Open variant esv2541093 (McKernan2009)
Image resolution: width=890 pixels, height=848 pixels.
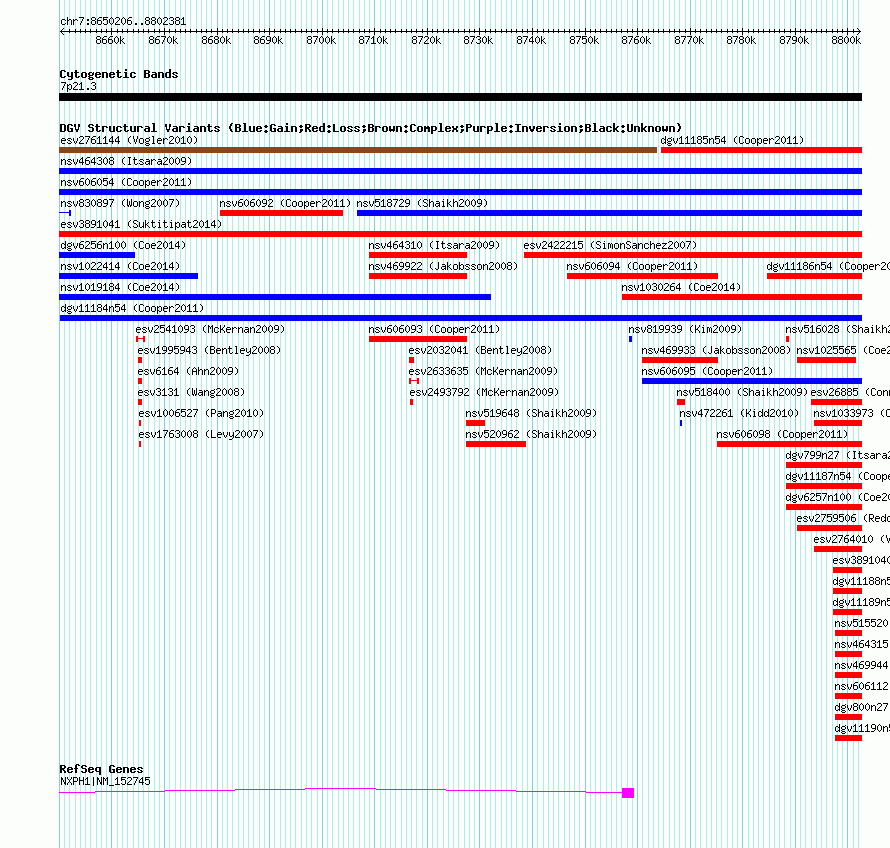(141, 339)
